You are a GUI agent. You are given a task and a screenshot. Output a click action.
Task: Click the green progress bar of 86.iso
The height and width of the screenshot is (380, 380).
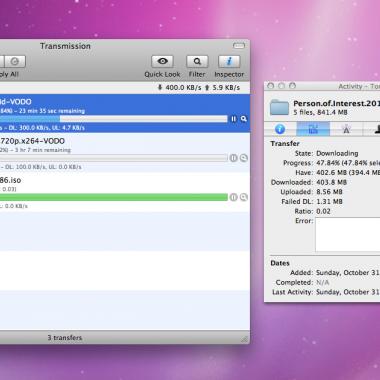pyautogui.click(x=114, y=197)
